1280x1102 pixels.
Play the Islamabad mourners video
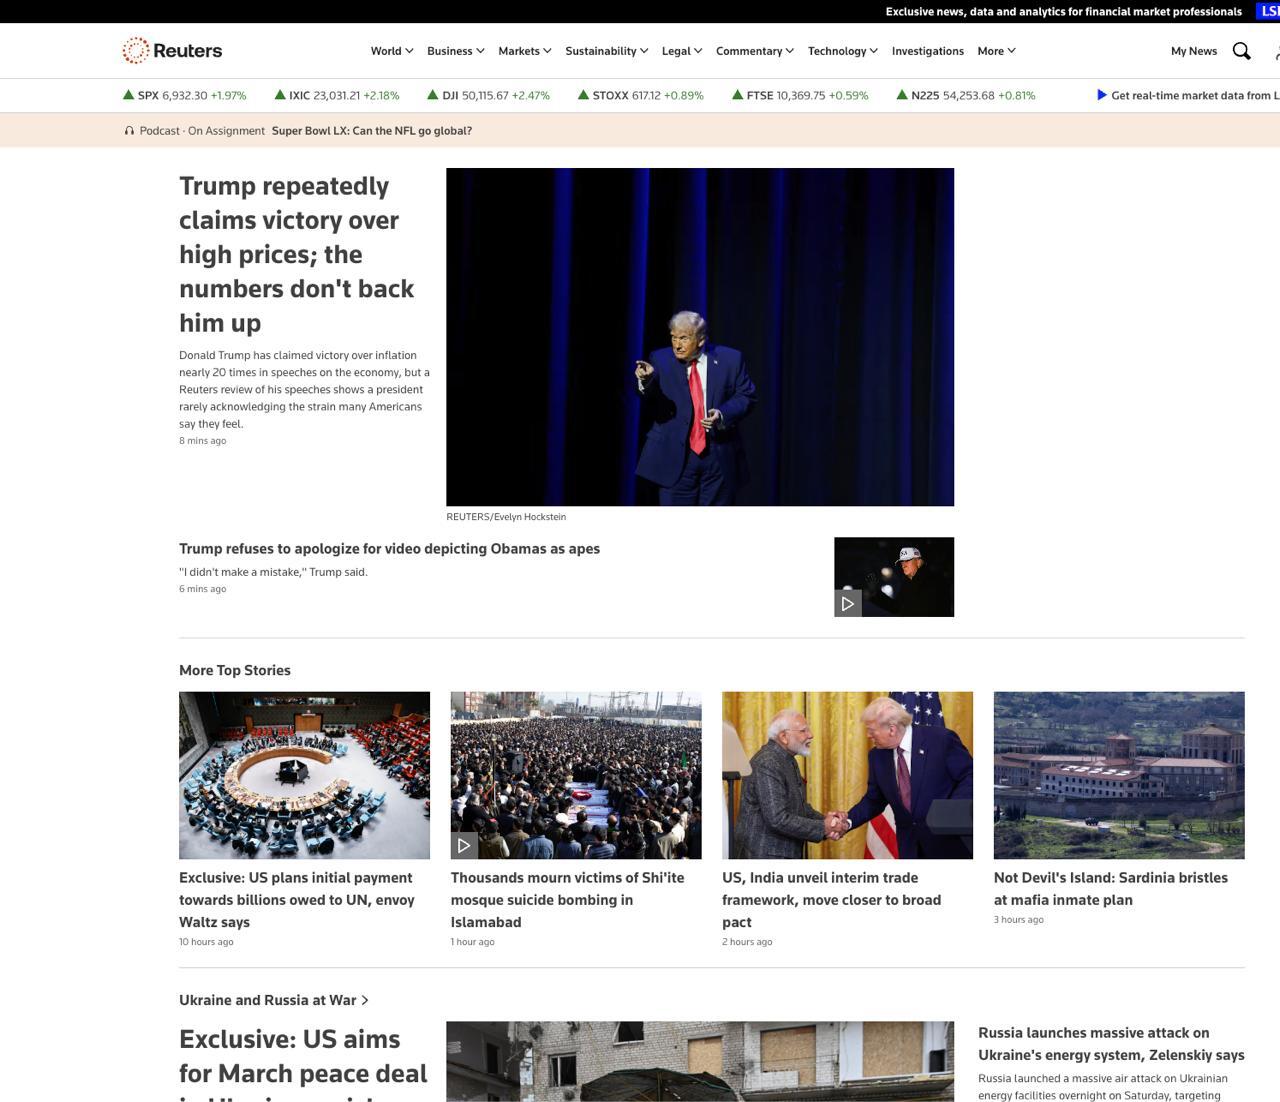click(x=464, y=845)
